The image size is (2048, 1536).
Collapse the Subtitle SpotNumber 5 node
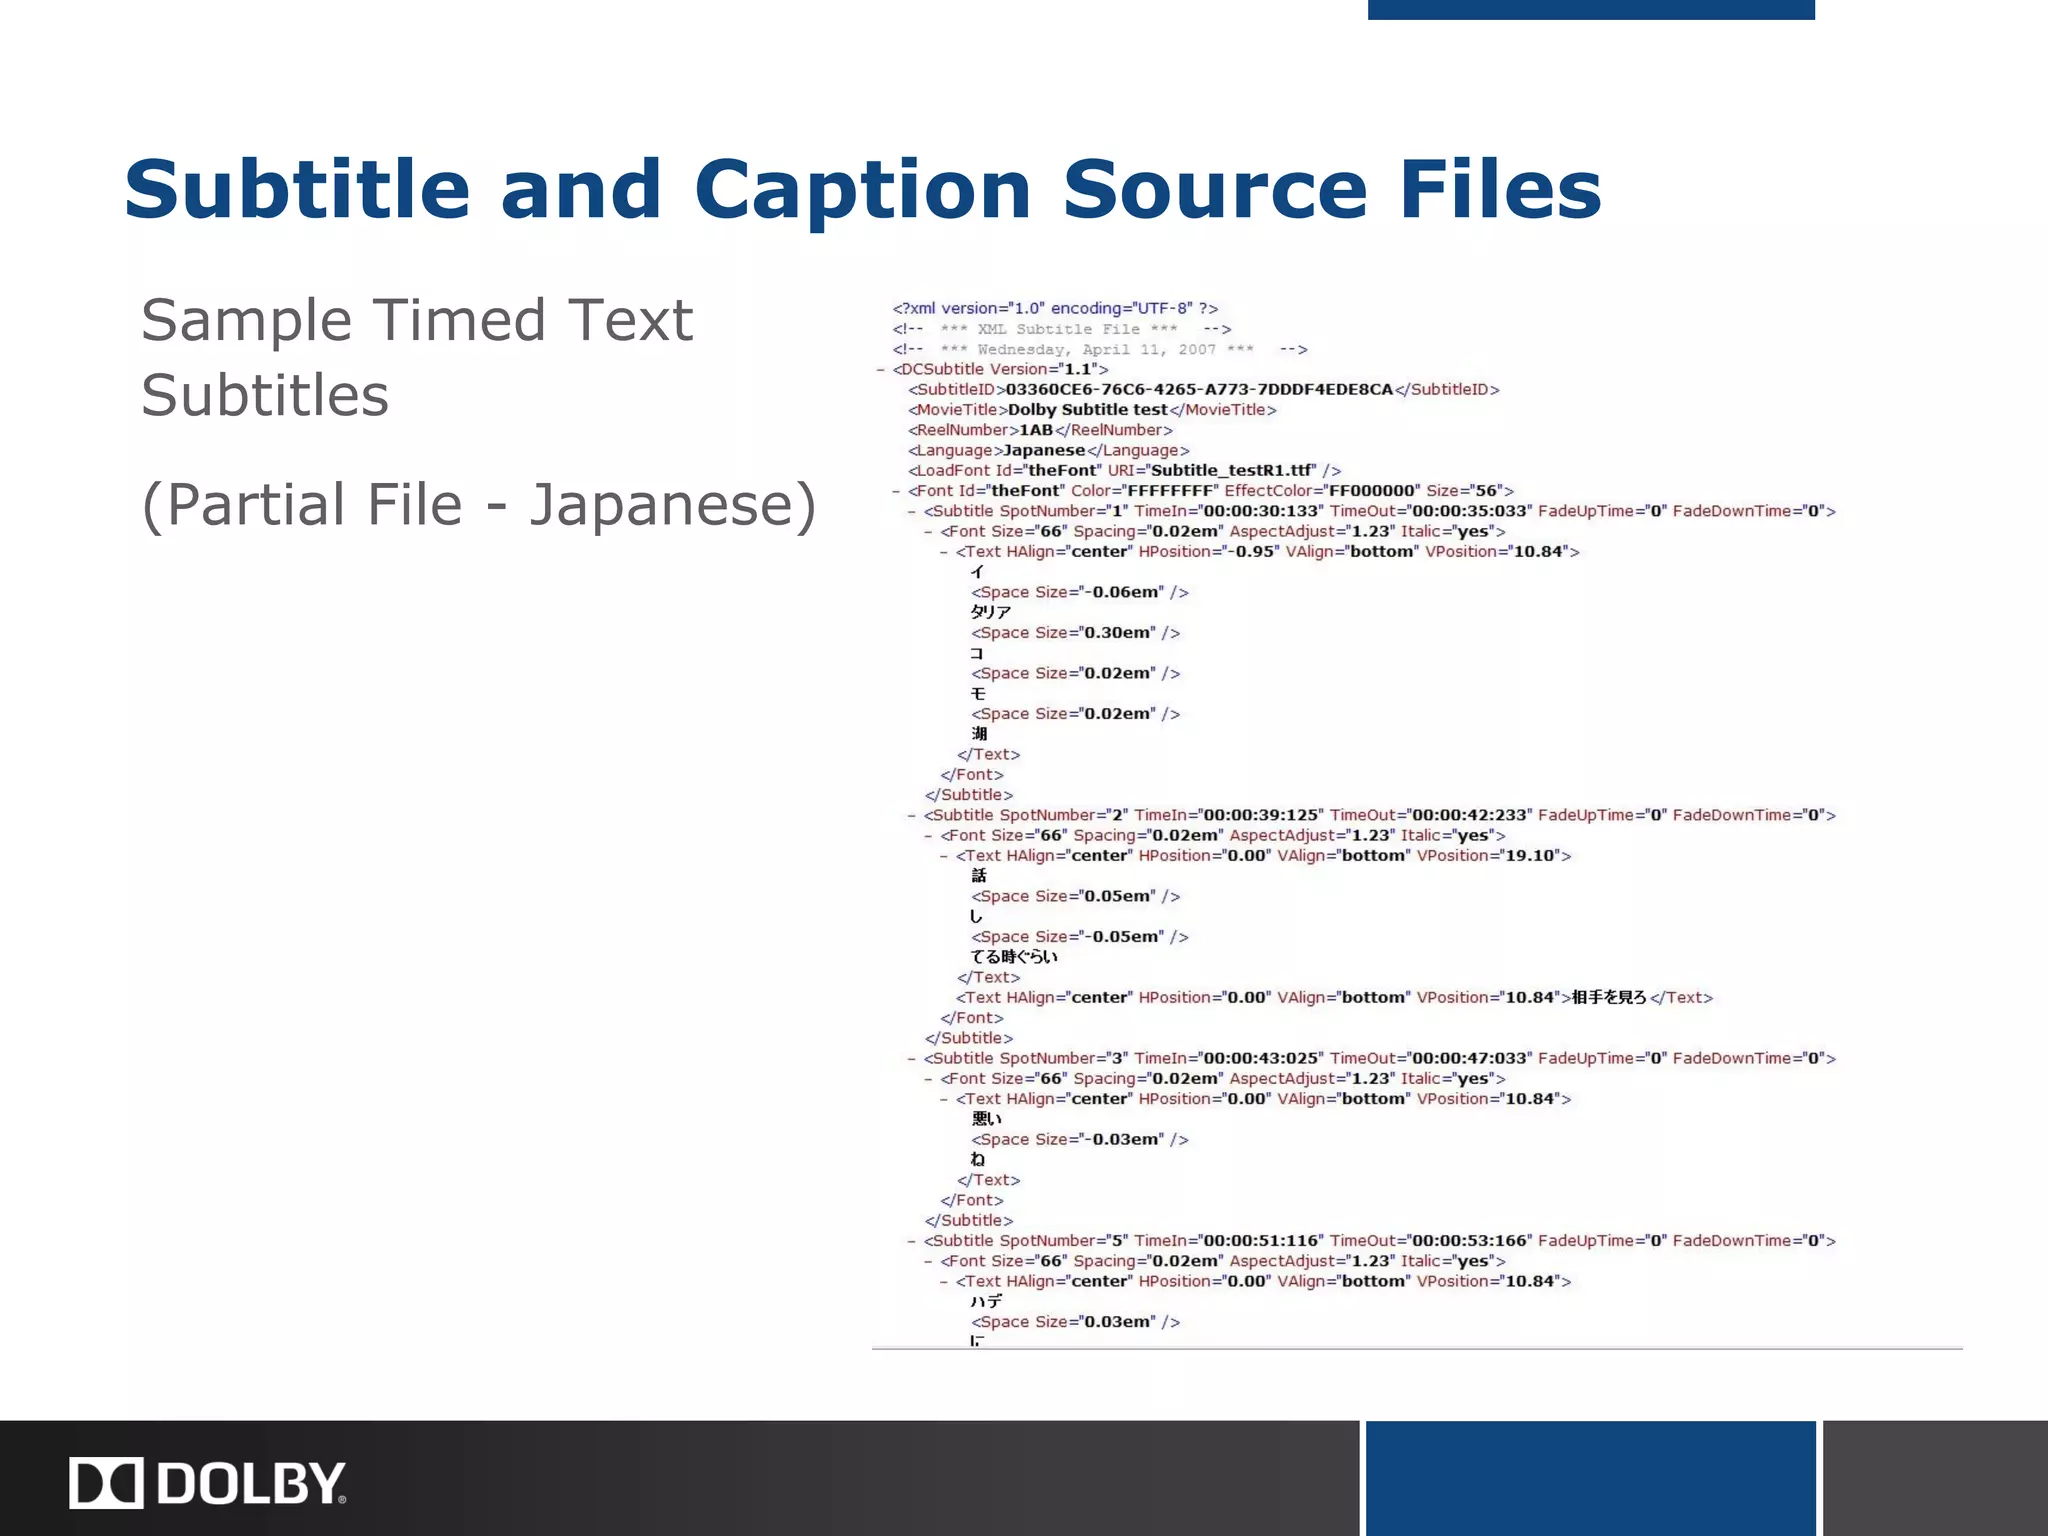[x=913, y=1241]
